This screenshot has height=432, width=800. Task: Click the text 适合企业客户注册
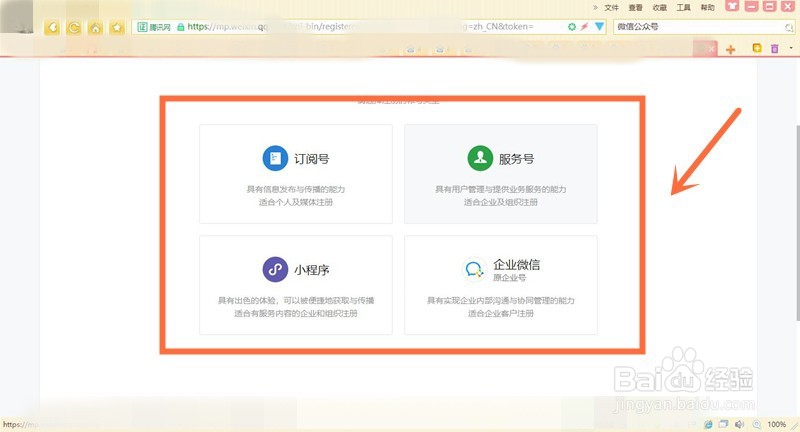501,313
